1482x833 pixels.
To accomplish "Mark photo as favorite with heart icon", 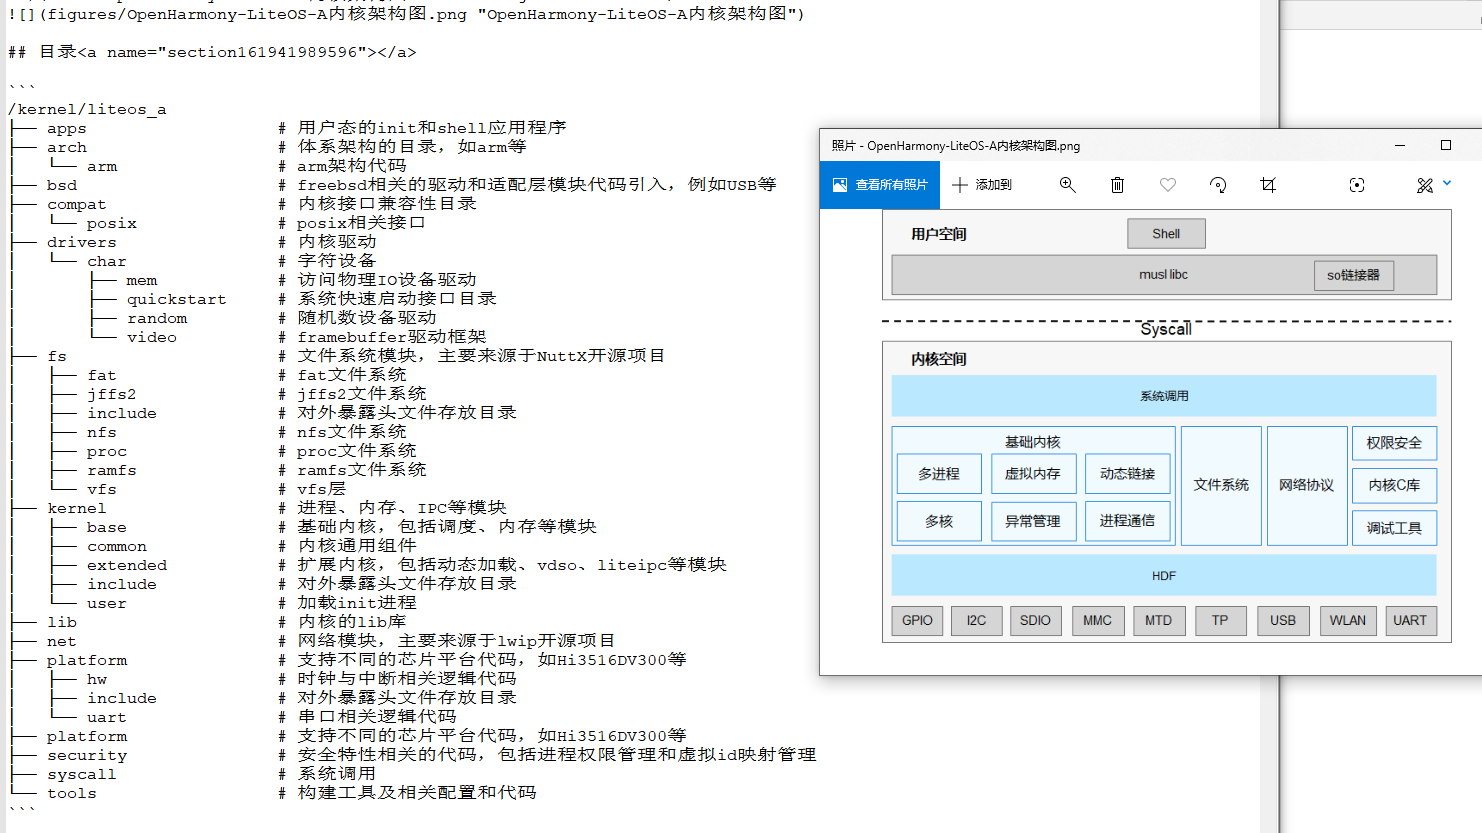I will click(x=1168, y=185).
